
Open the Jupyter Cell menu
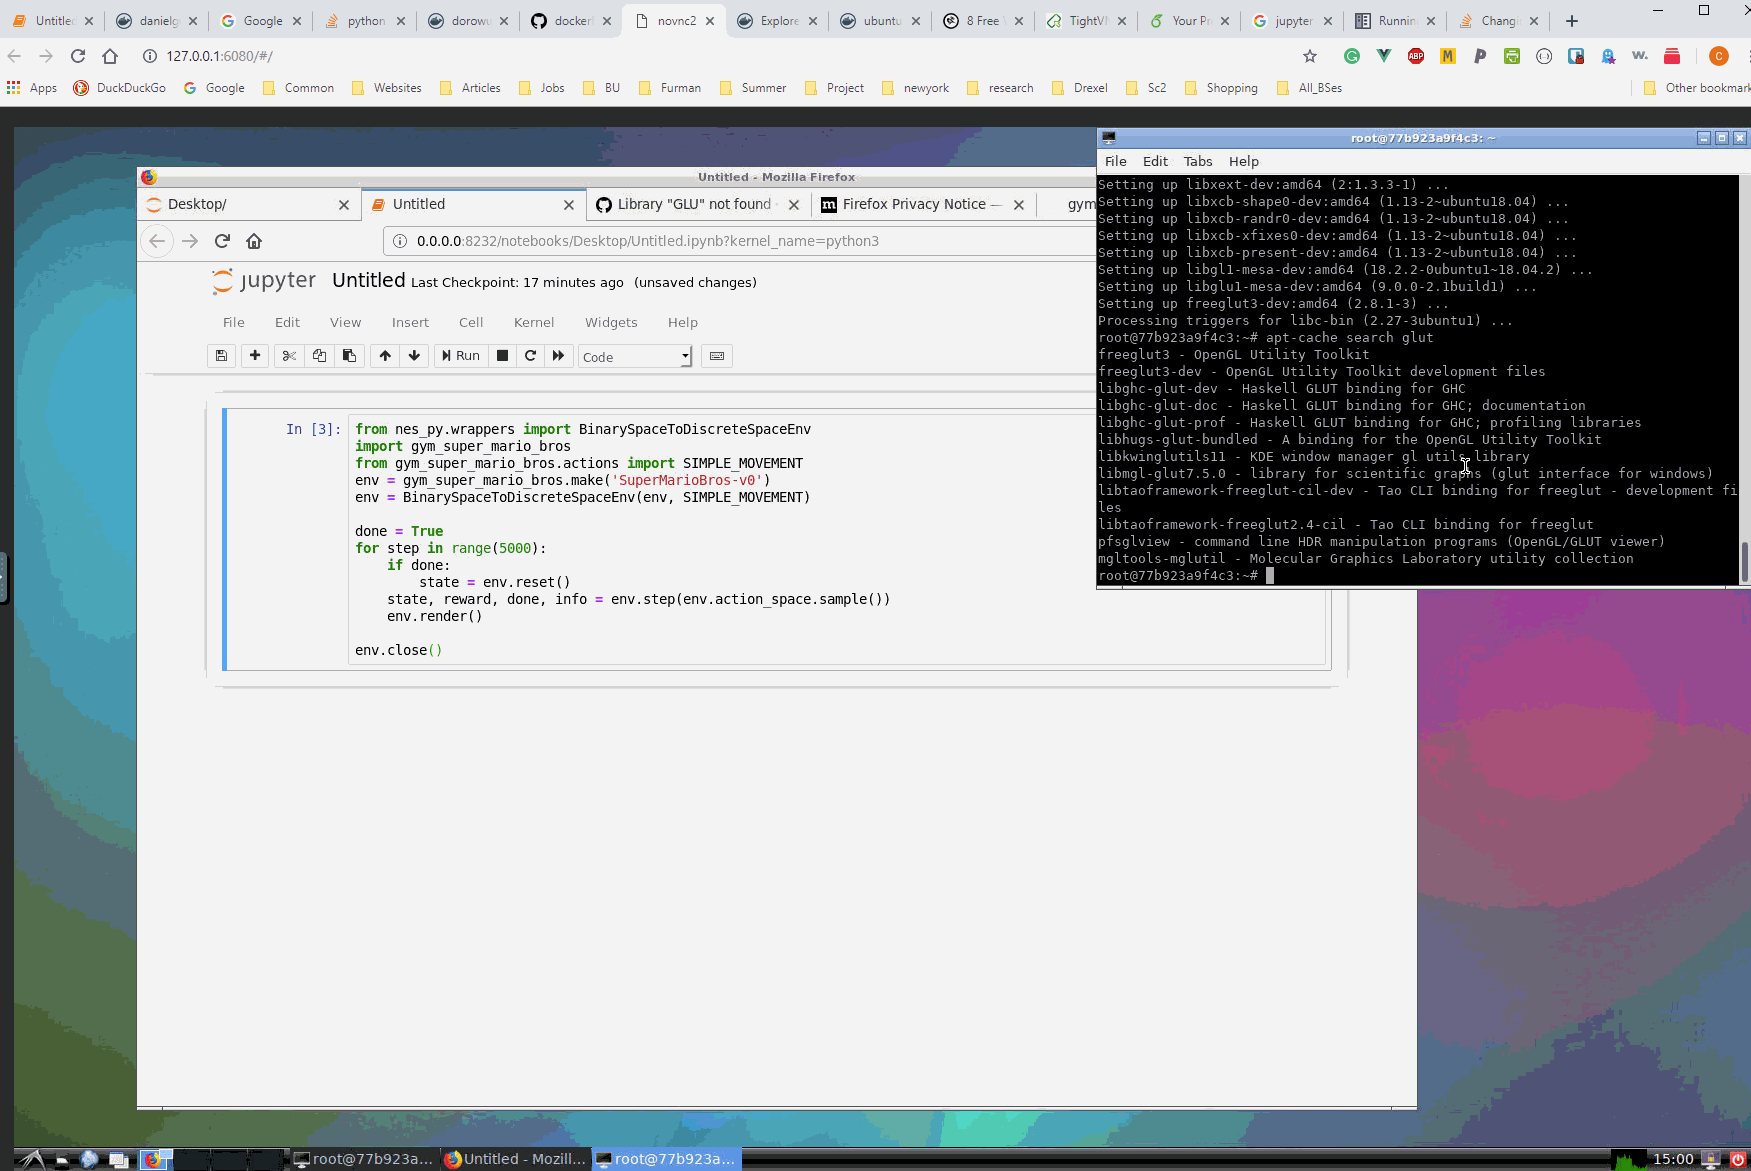(x=471, y=322)
